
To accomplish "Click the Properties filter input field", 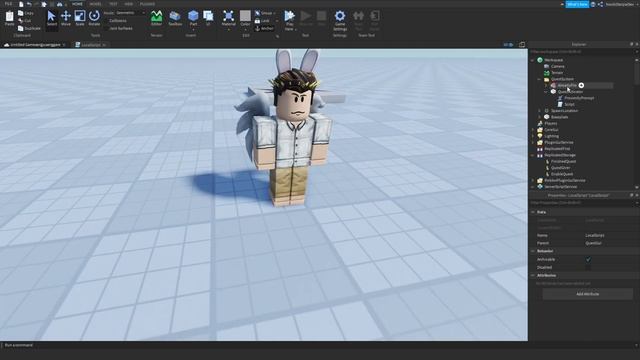I will [582, 203].
